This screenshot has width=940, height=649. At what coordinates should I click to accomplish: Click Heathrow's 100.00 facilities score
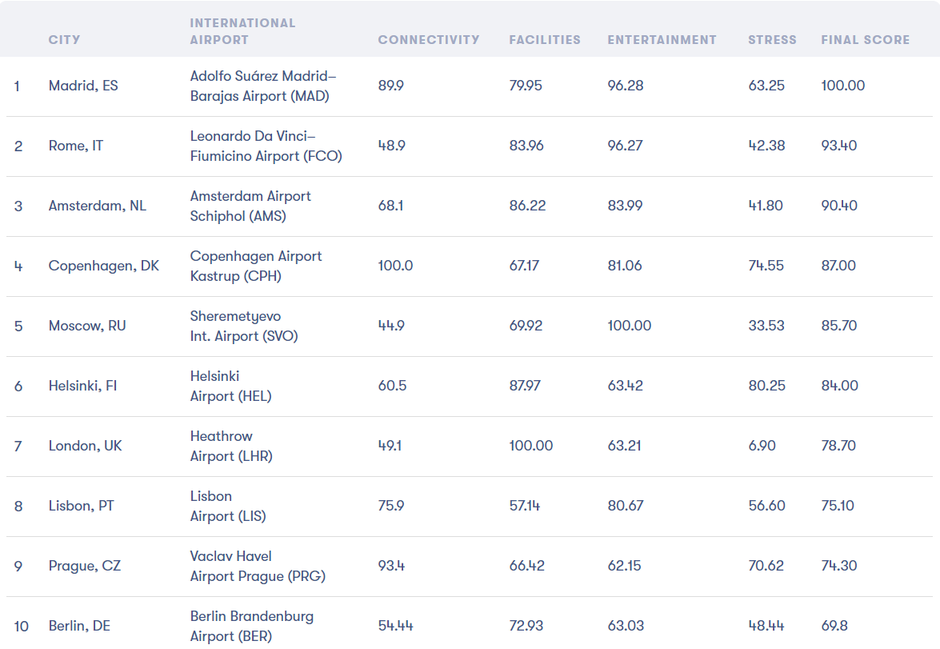pyautogui.click(x=530, y=446)
